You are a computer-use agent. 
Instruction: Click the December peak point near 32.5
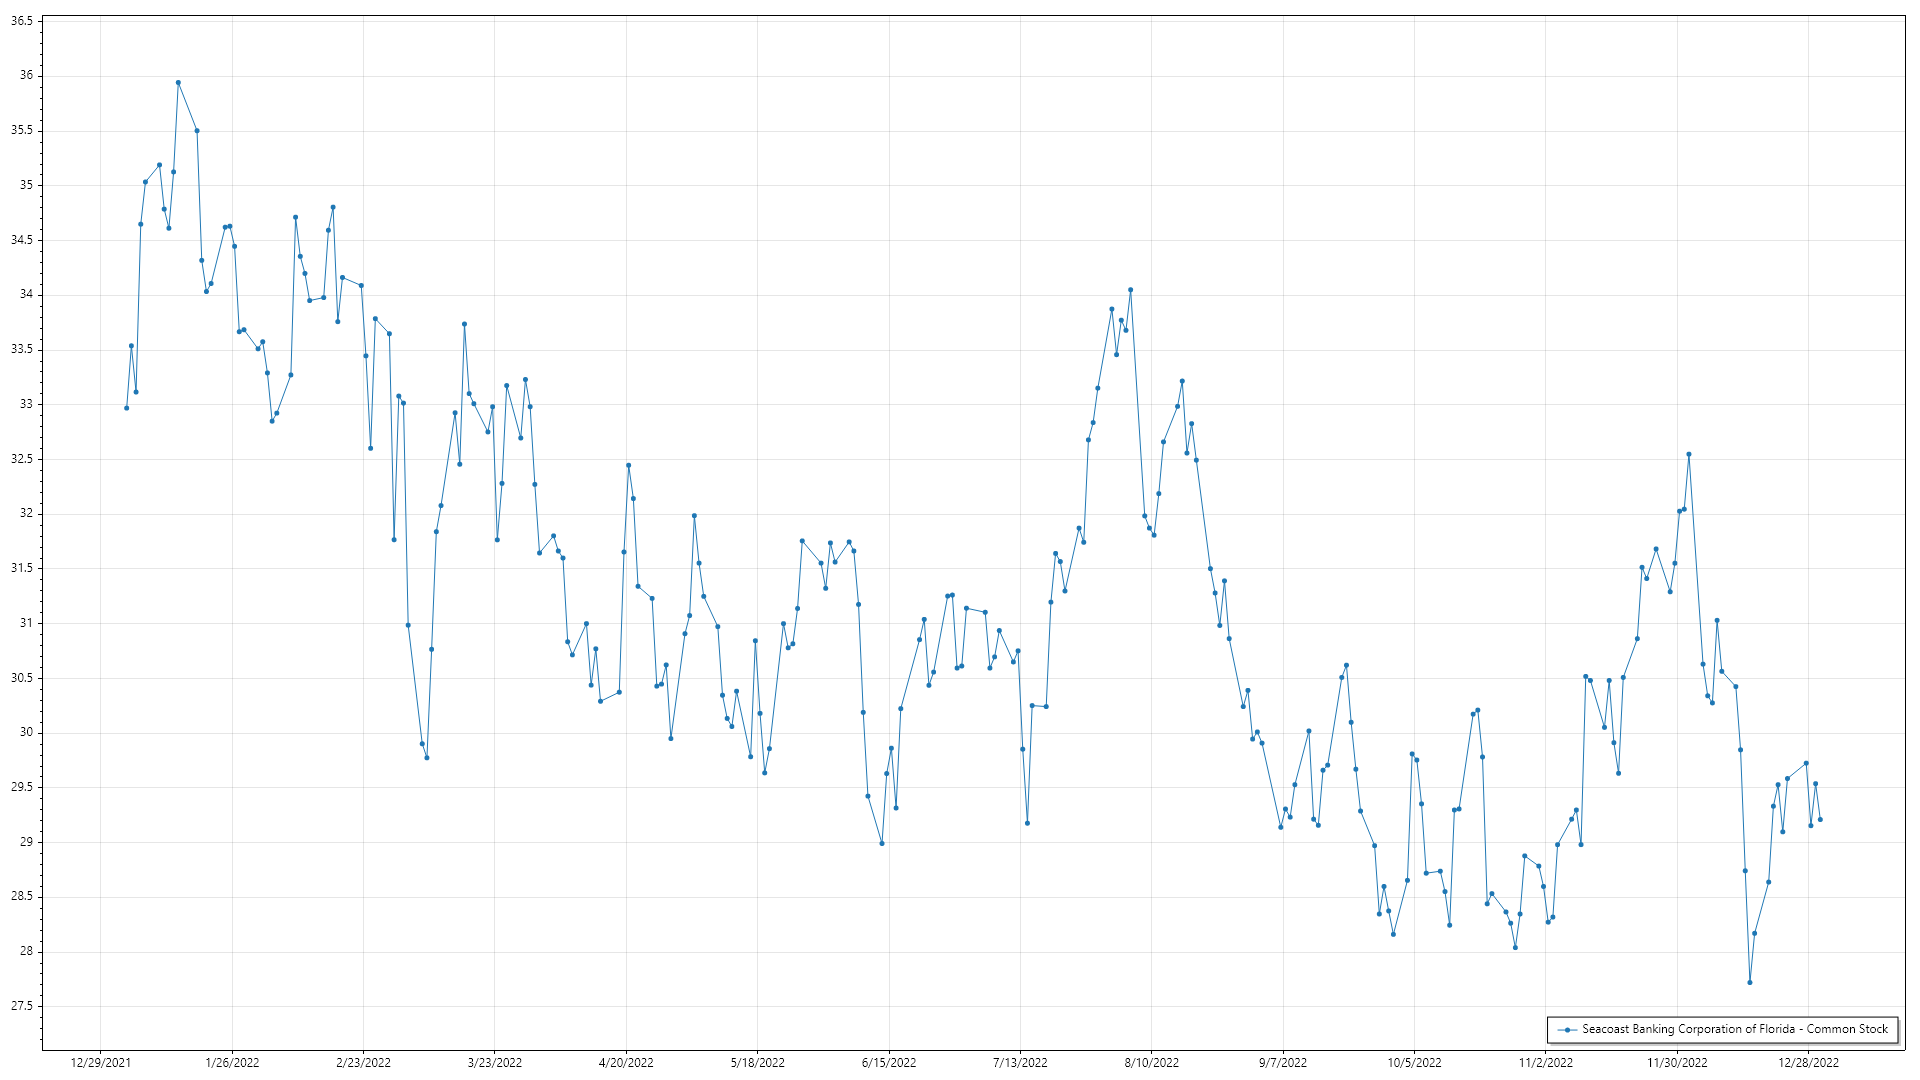pos(1689,454)
